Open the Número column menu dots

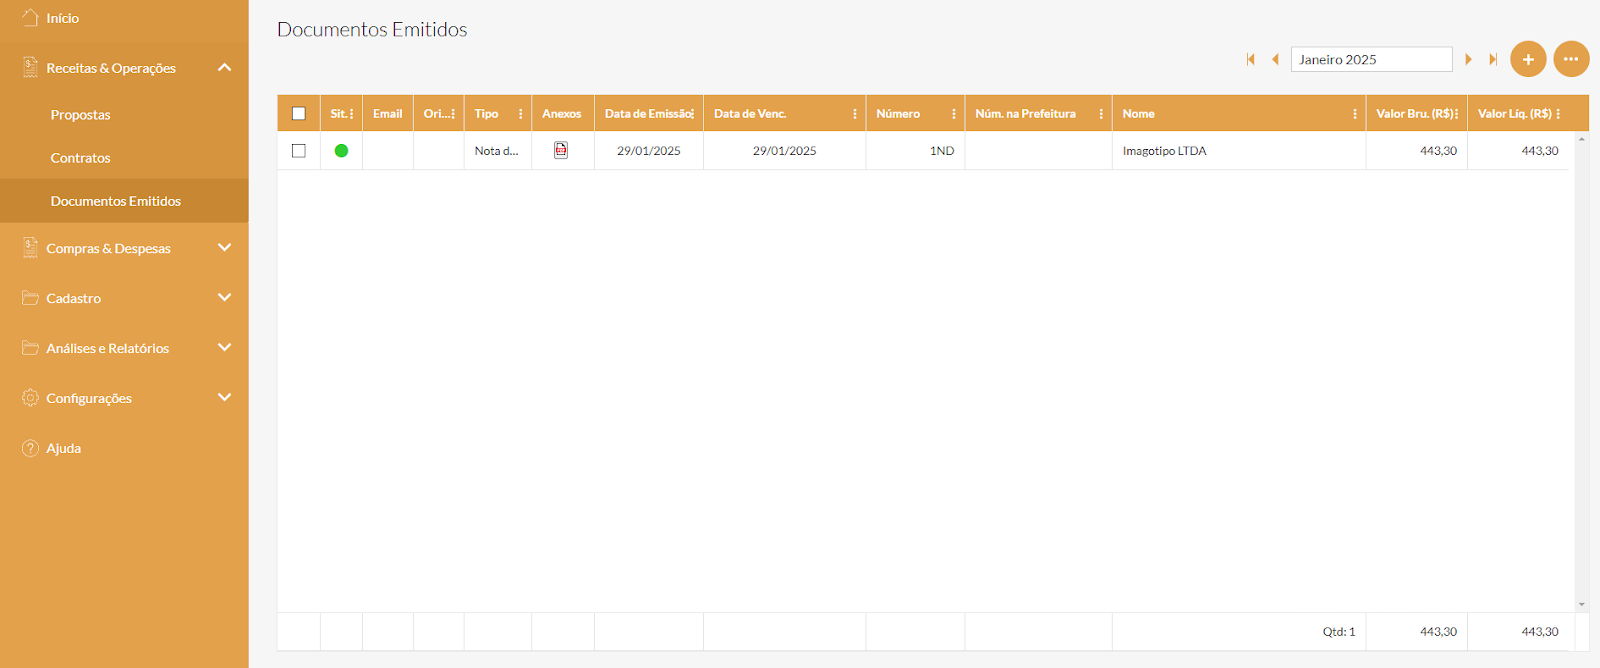pos(954,114)
